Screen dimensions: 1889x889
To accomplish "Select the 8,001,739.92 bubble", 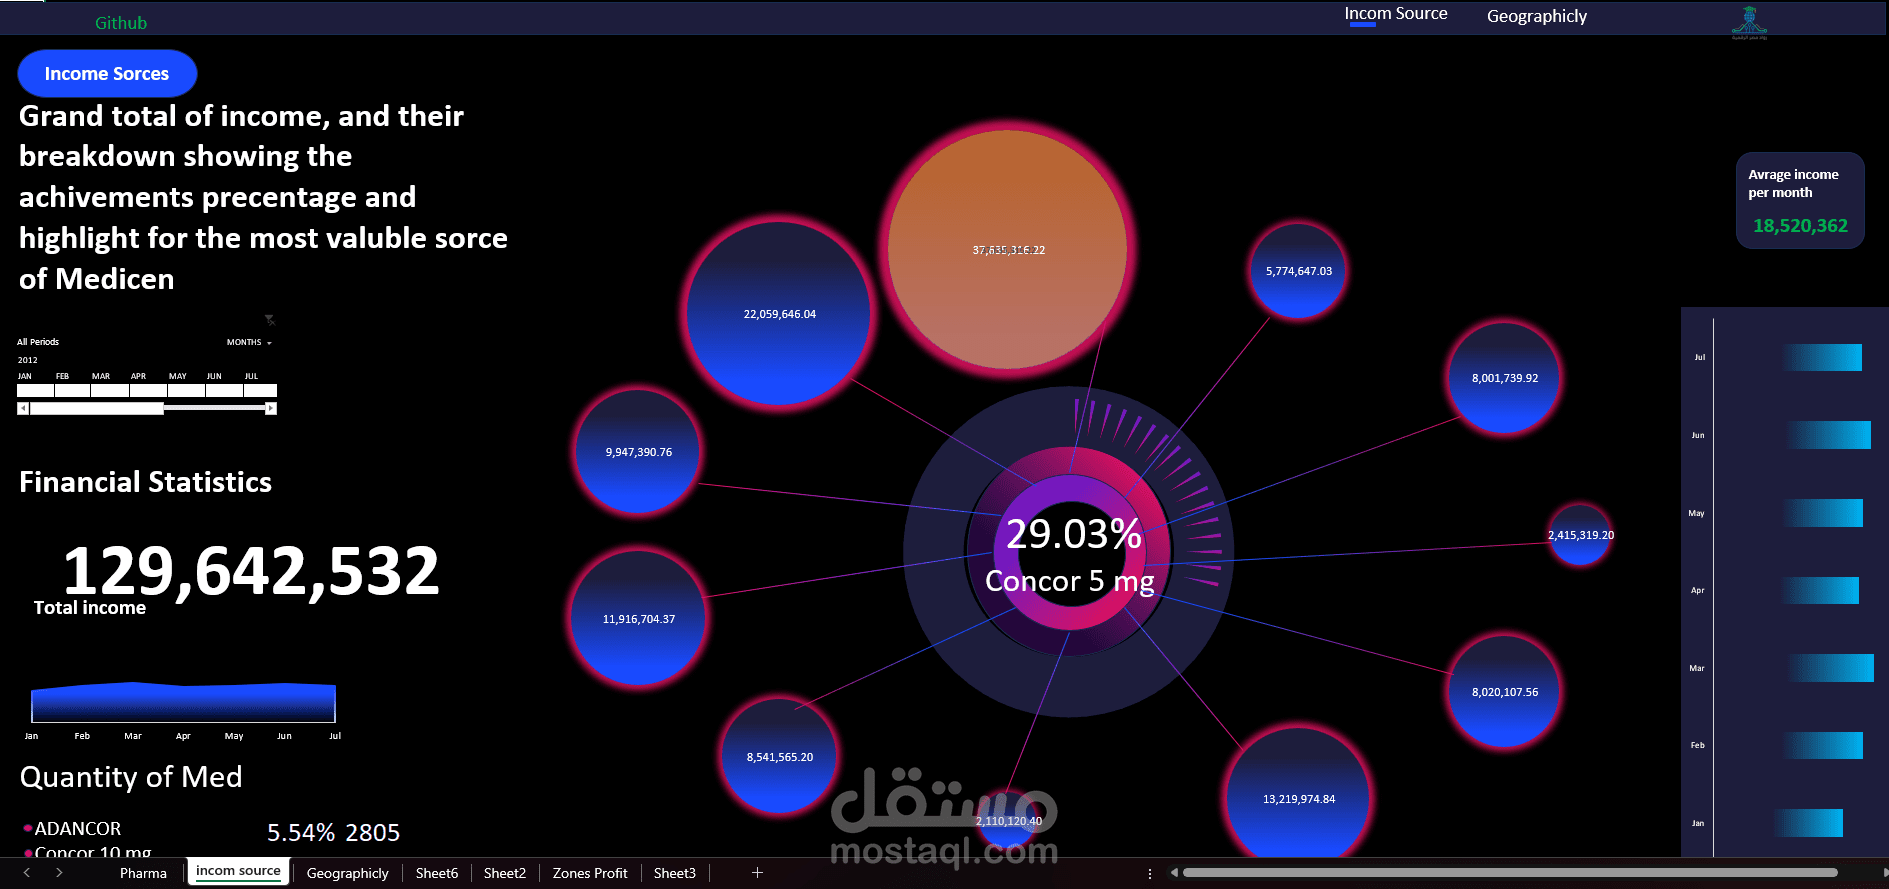I will [x=1504, y=378].
